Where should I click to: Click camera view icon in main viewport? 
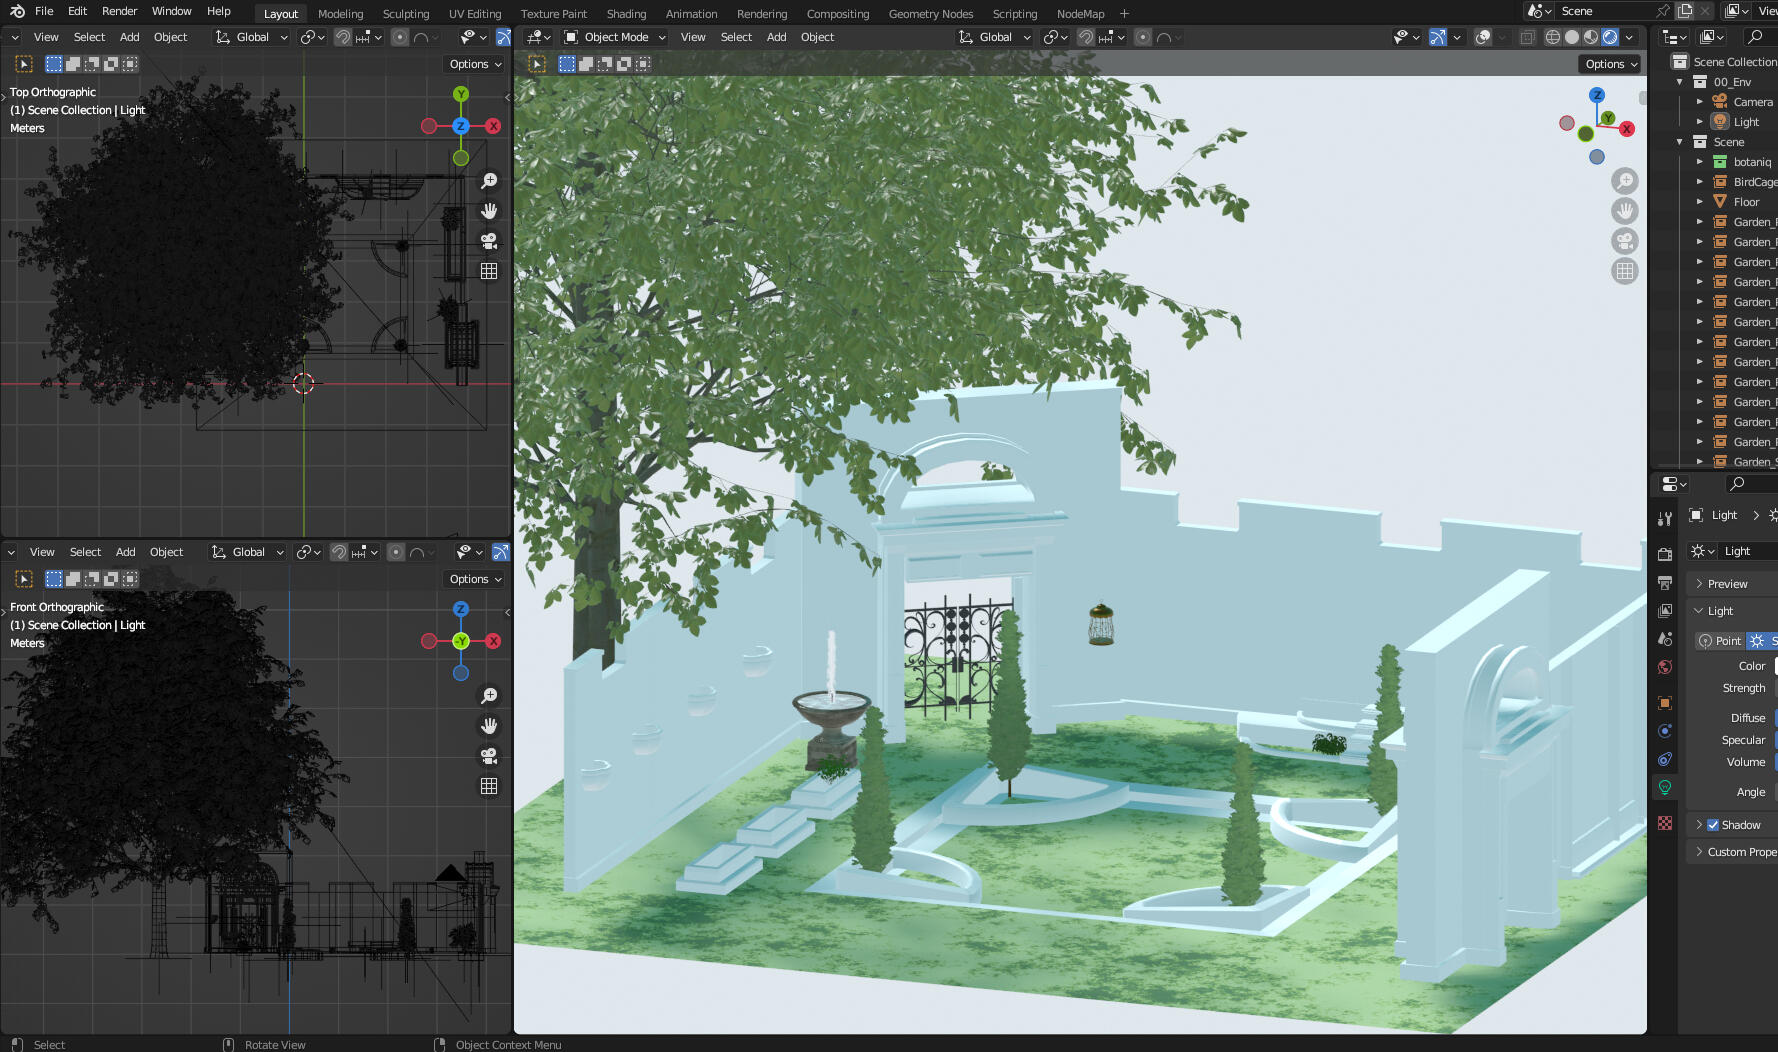tap(1625, 241)
